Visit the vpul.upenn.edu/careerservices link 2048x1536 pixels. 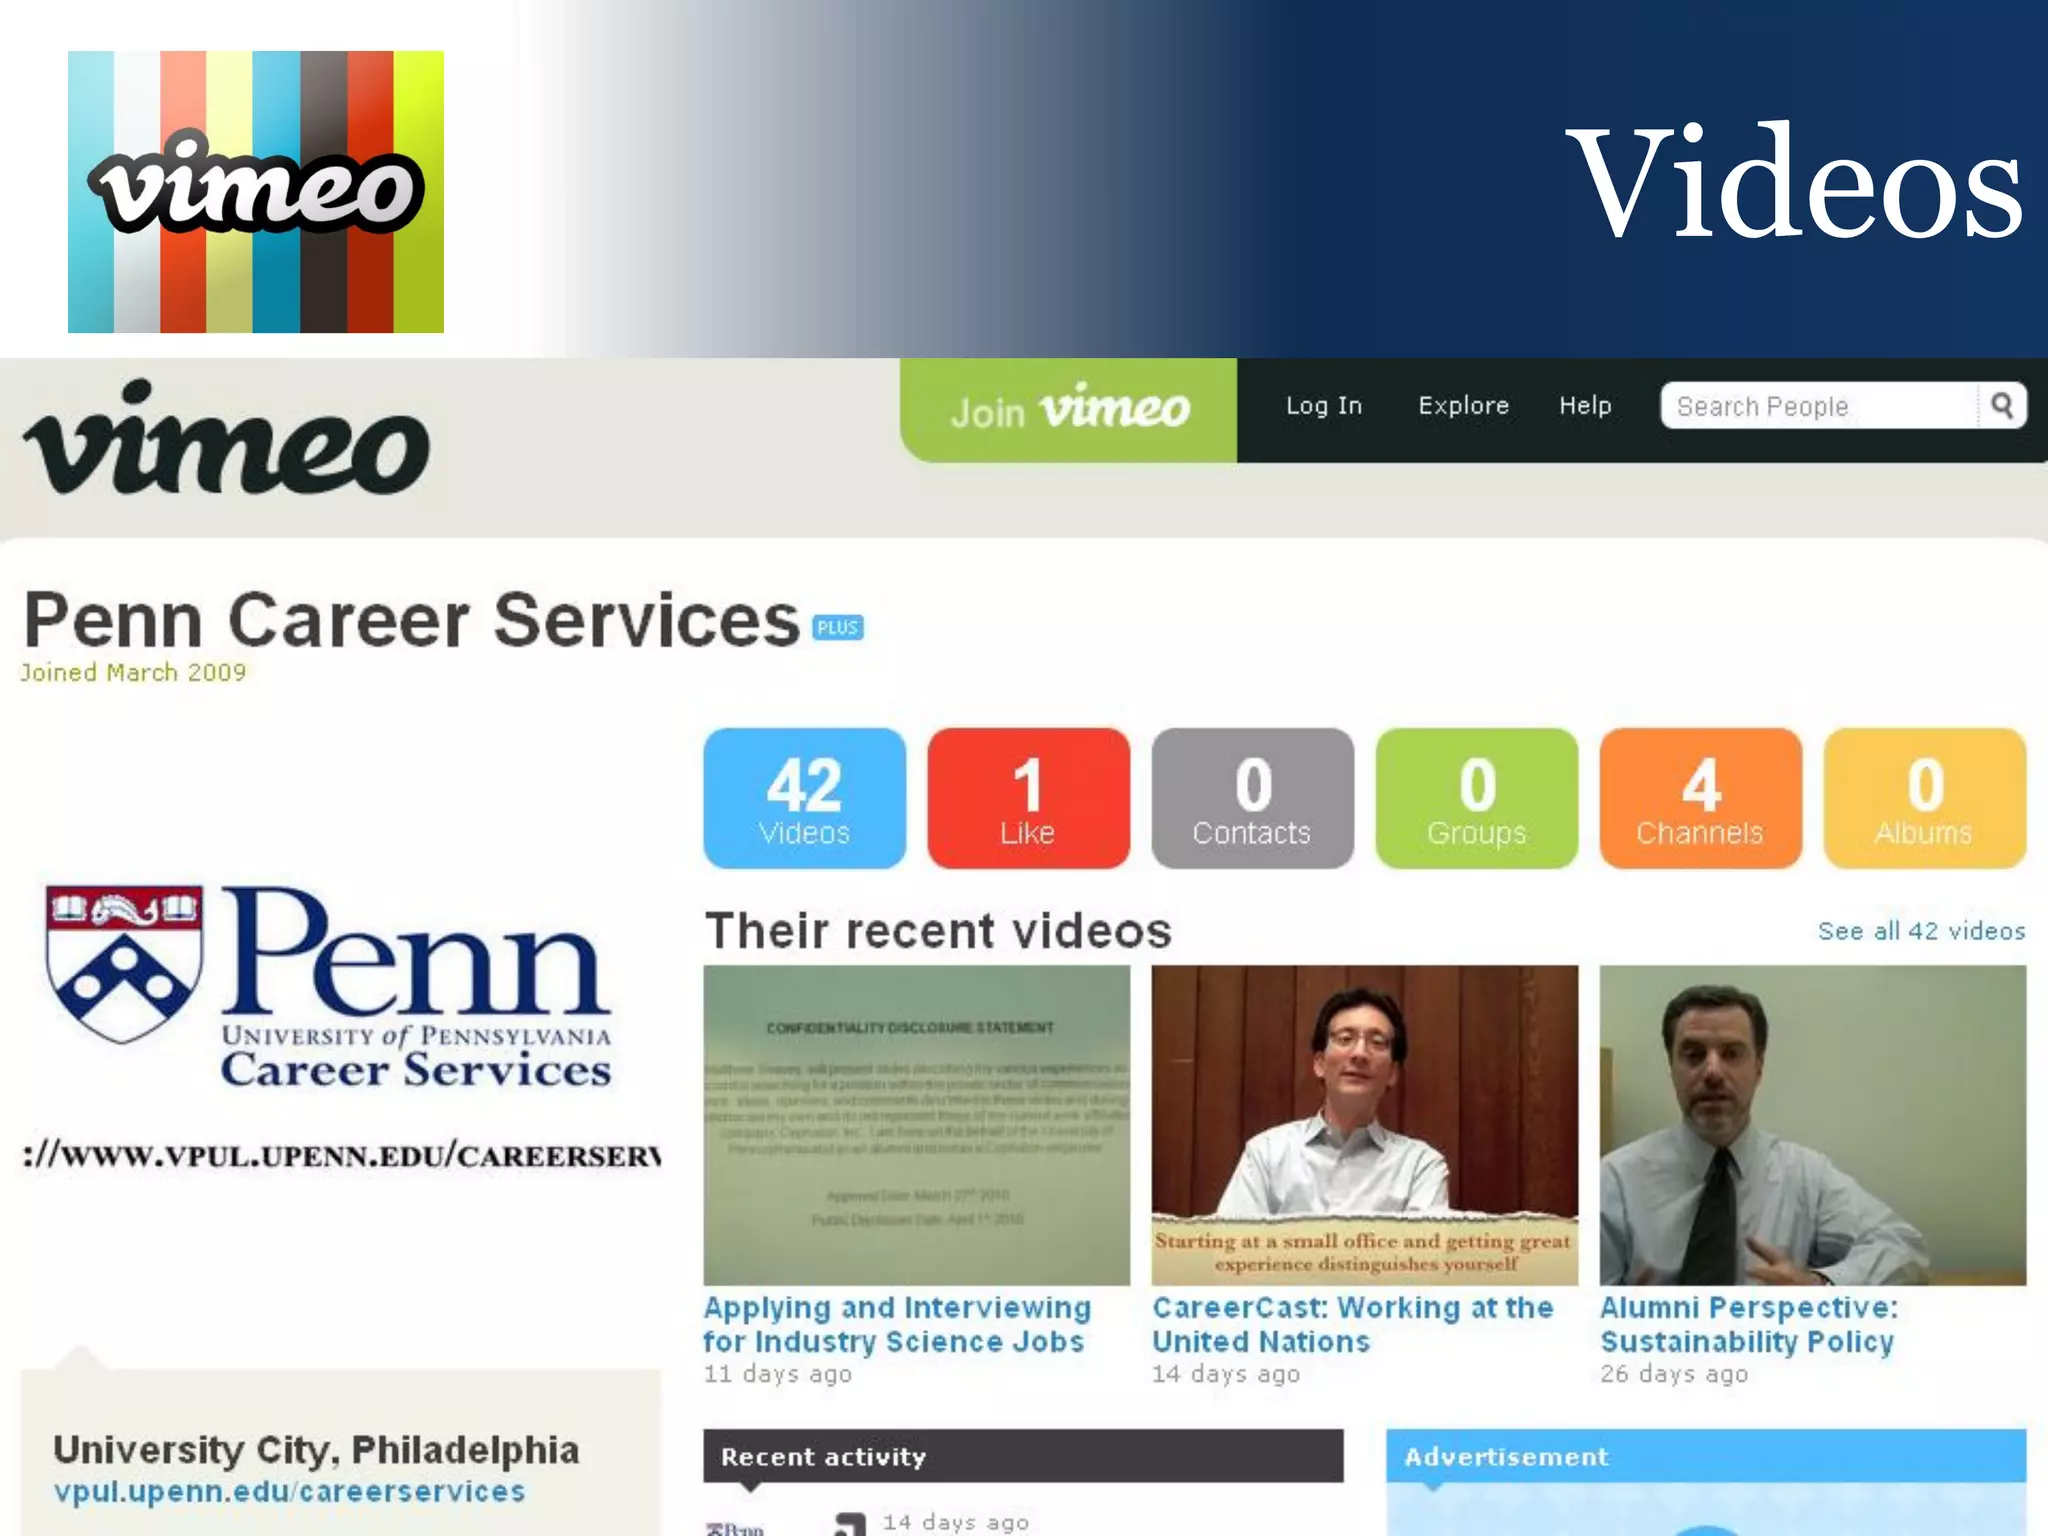[289, 1491]
